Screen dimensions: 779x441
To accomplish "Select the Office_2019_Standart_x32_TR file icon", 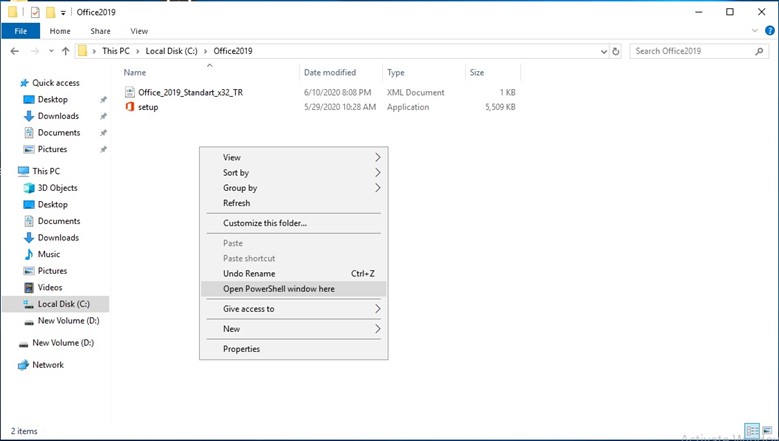I will pos(130,92).
